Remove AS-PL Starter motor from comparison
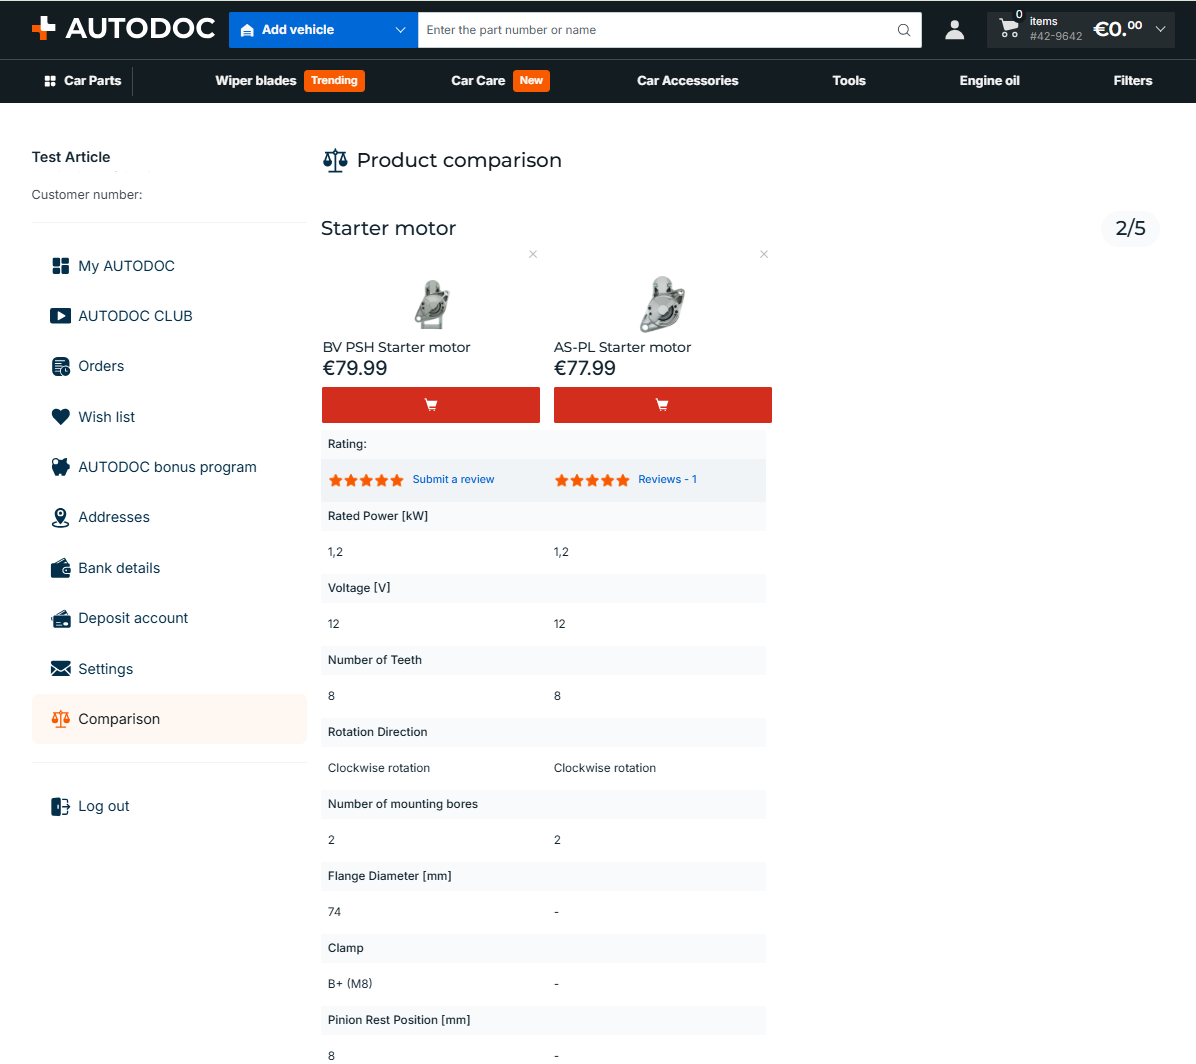Screen dimensions: 1196x1064 [x=764, y=254]
